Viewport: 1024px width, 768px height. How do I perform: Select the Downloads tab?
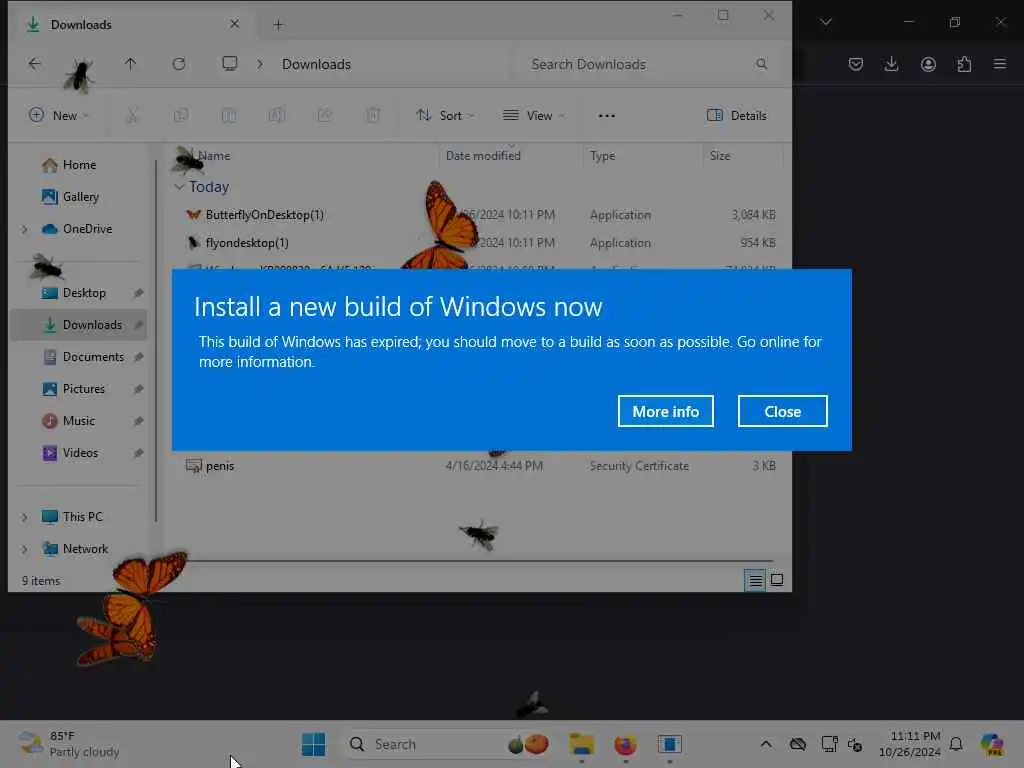[131, 25]
